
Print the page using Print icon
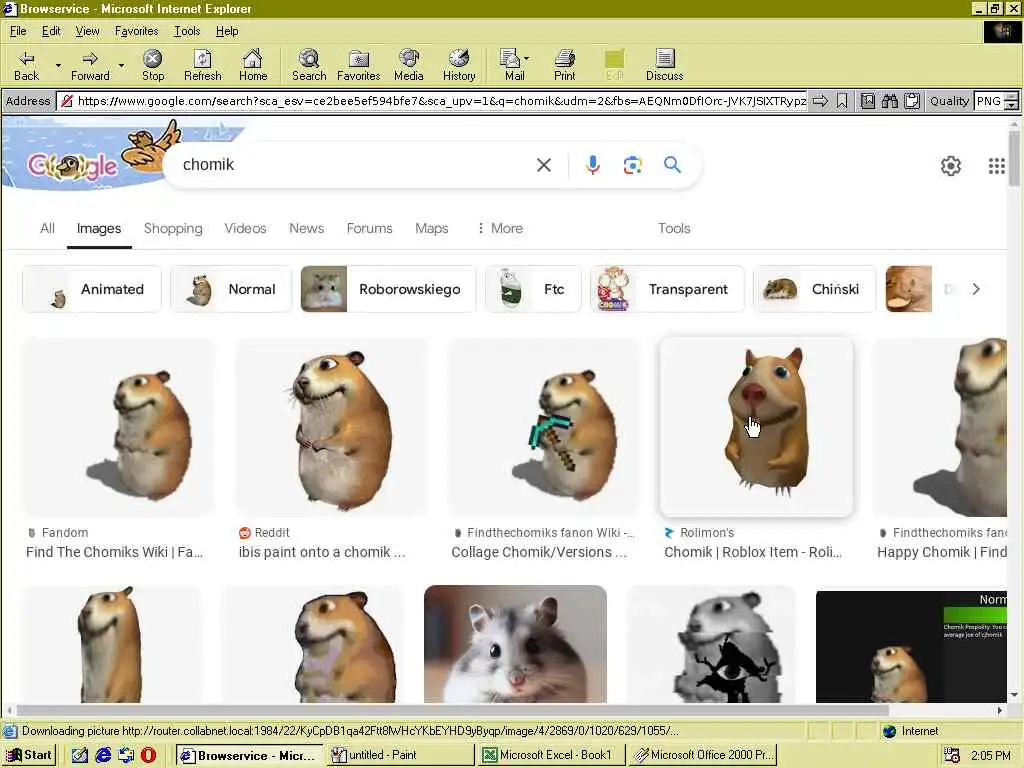tap(565, 65)
